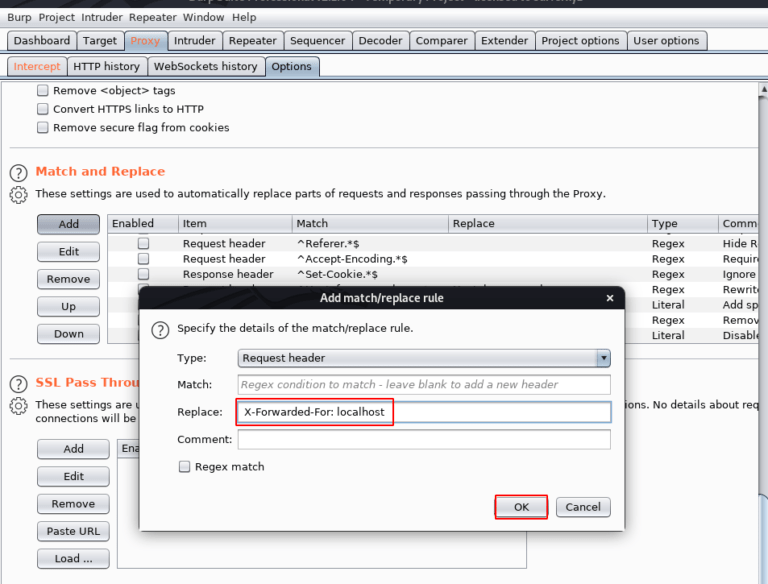Click the Comment text field
This screenshot has width=768, height=584.
click(424, 440)
